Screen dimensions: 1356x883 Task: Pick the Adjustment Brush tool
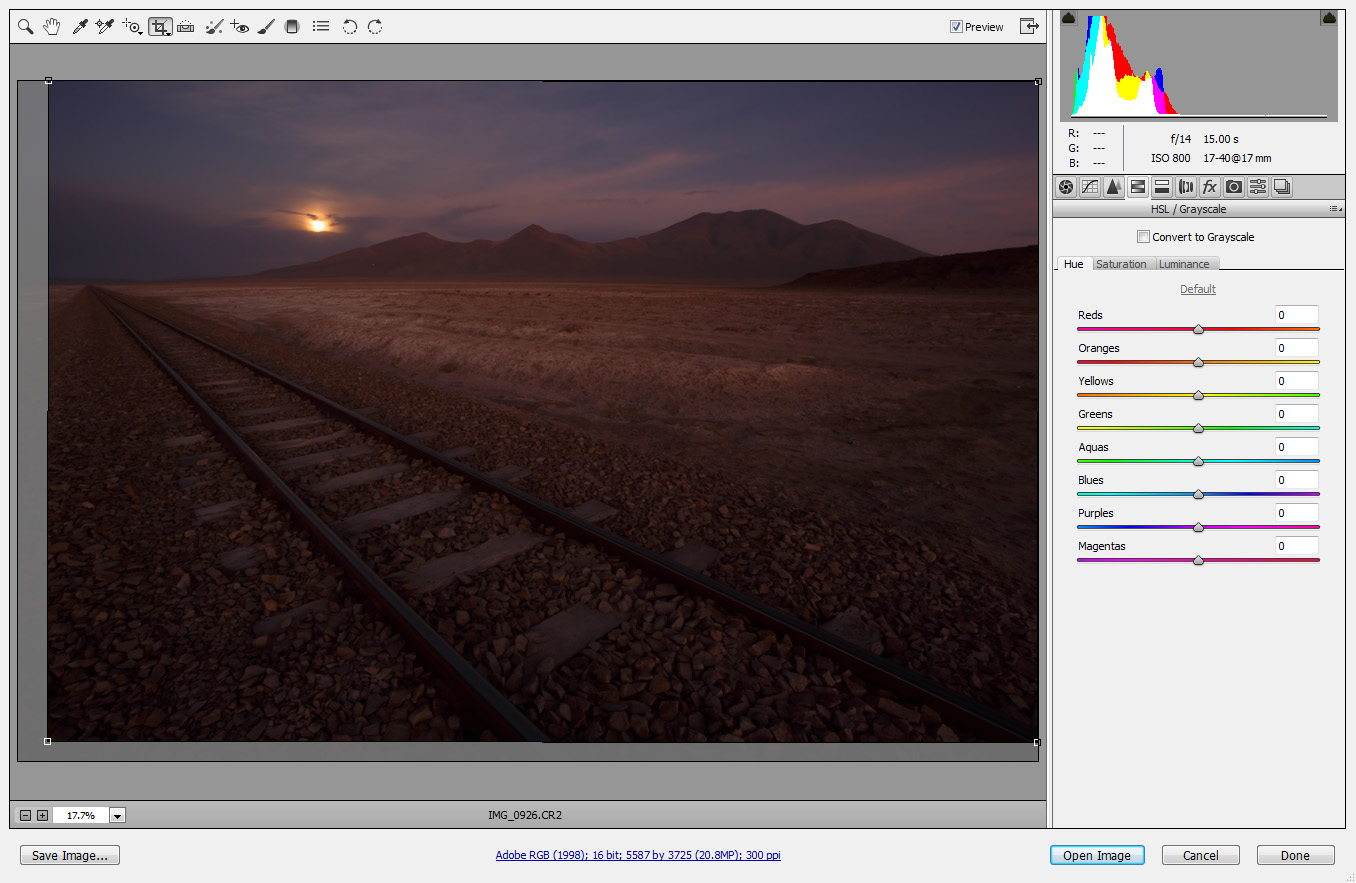pos(266,27)
